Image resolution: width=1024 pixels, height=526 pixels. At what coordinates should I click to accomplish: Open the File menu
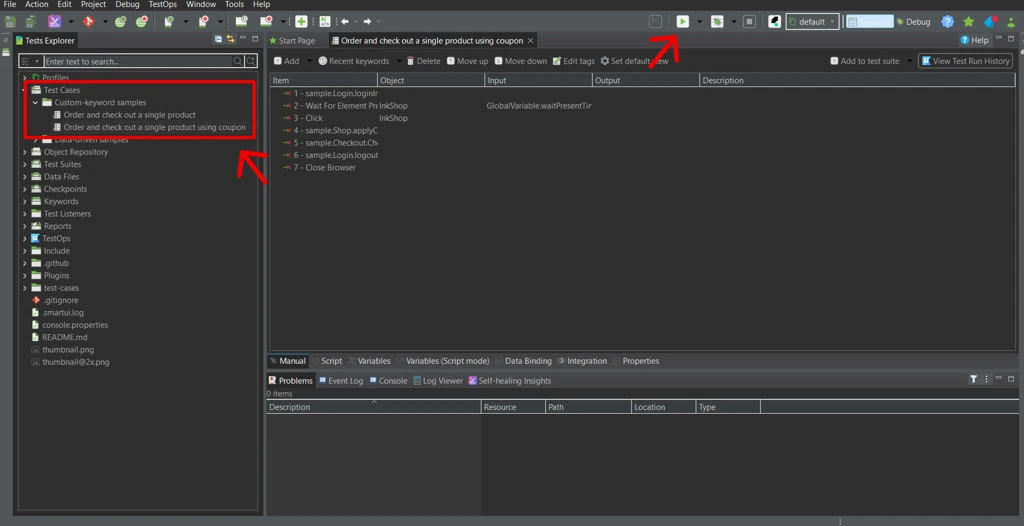click(x=10, y=5)
